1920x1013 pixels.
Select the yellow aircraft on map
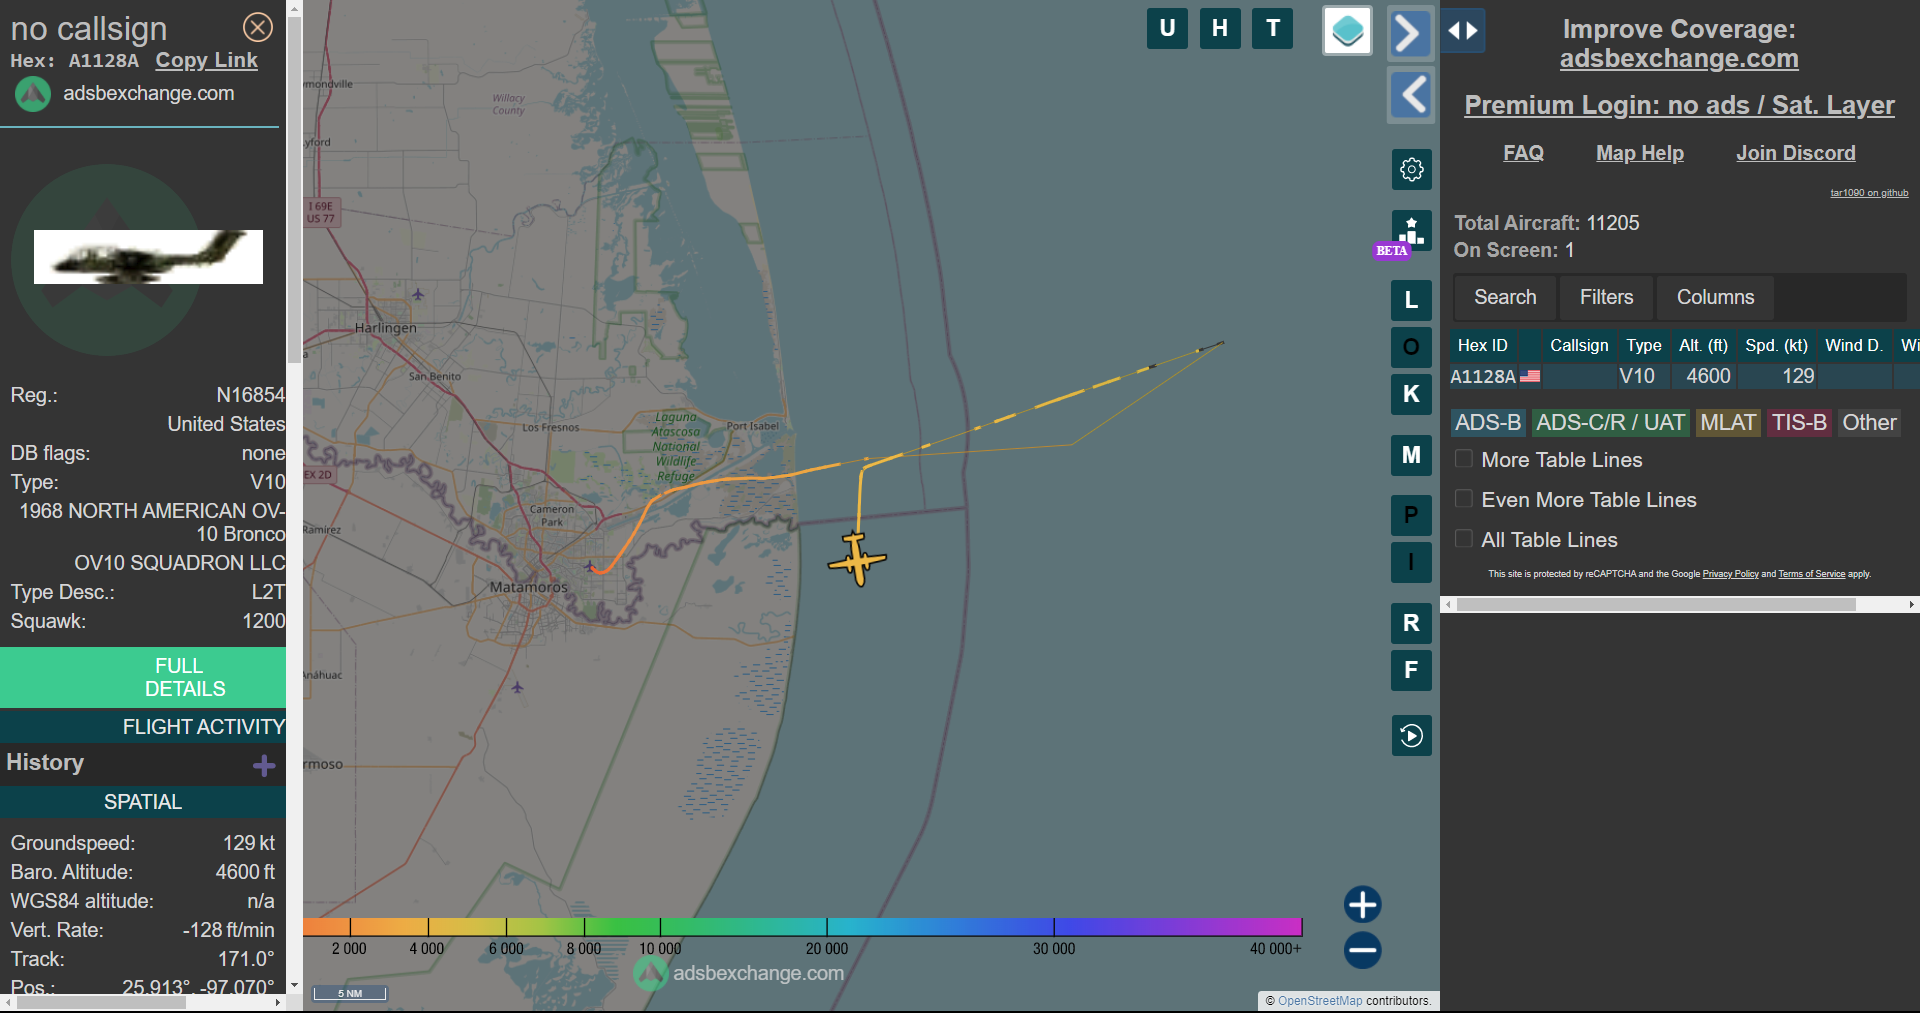pos(857,559)
